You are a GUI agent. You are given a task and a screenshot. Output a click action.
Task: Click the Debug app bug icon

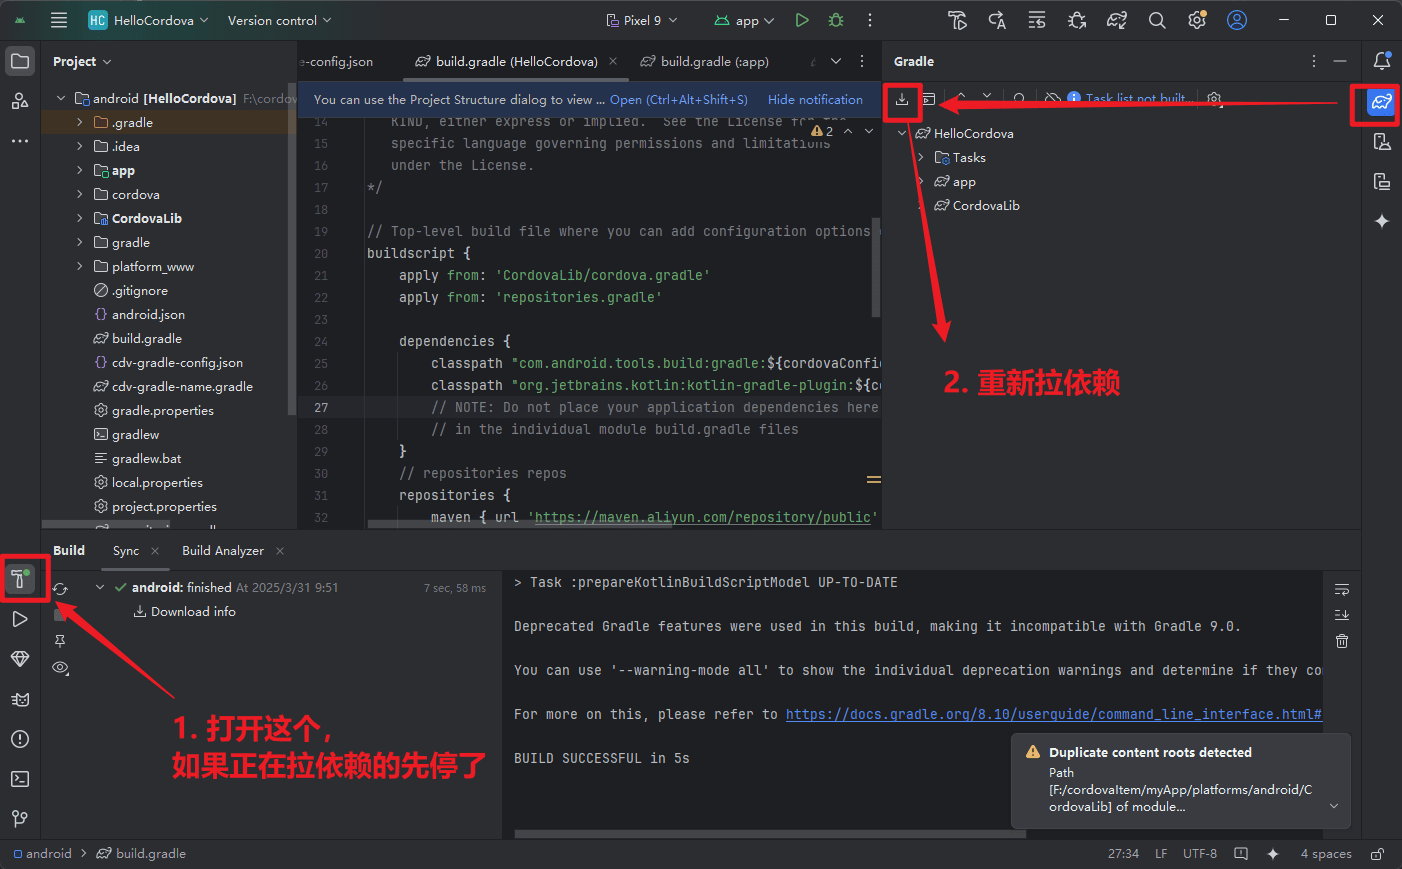click(836, 20)
